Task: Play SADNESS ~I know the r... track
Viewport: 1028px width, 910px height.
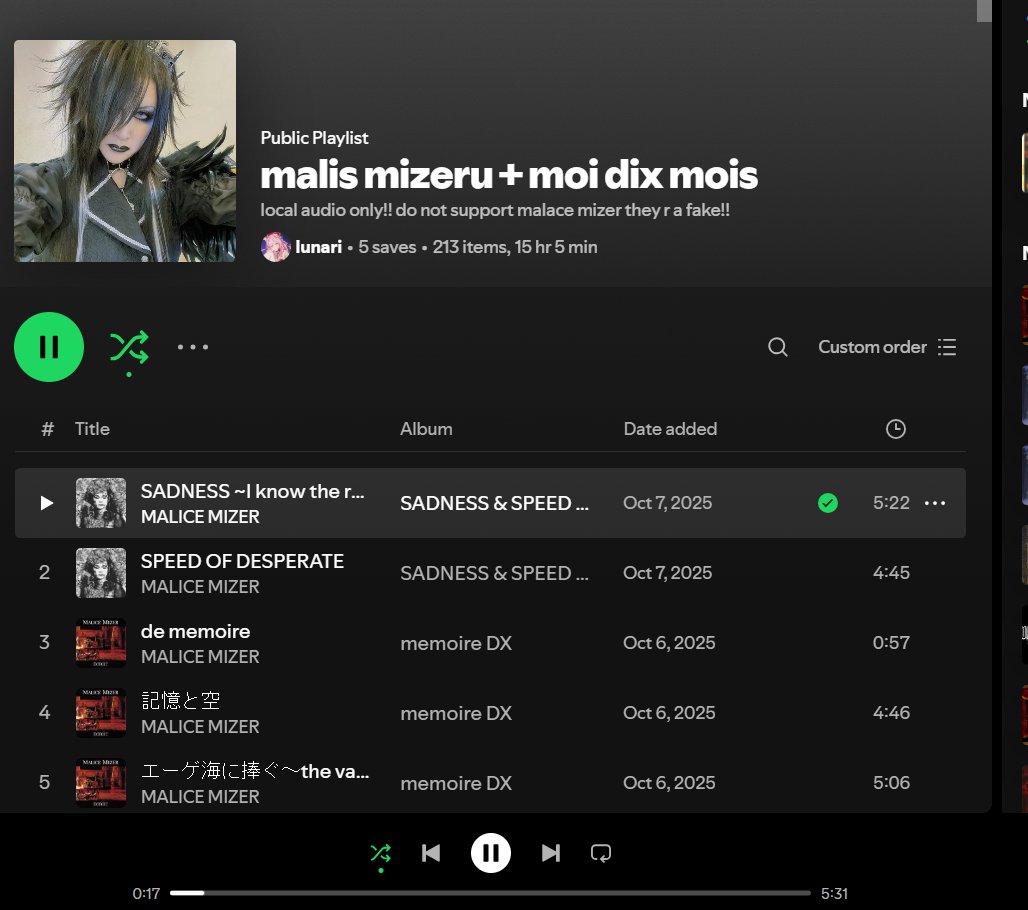Action: point(47,503)
